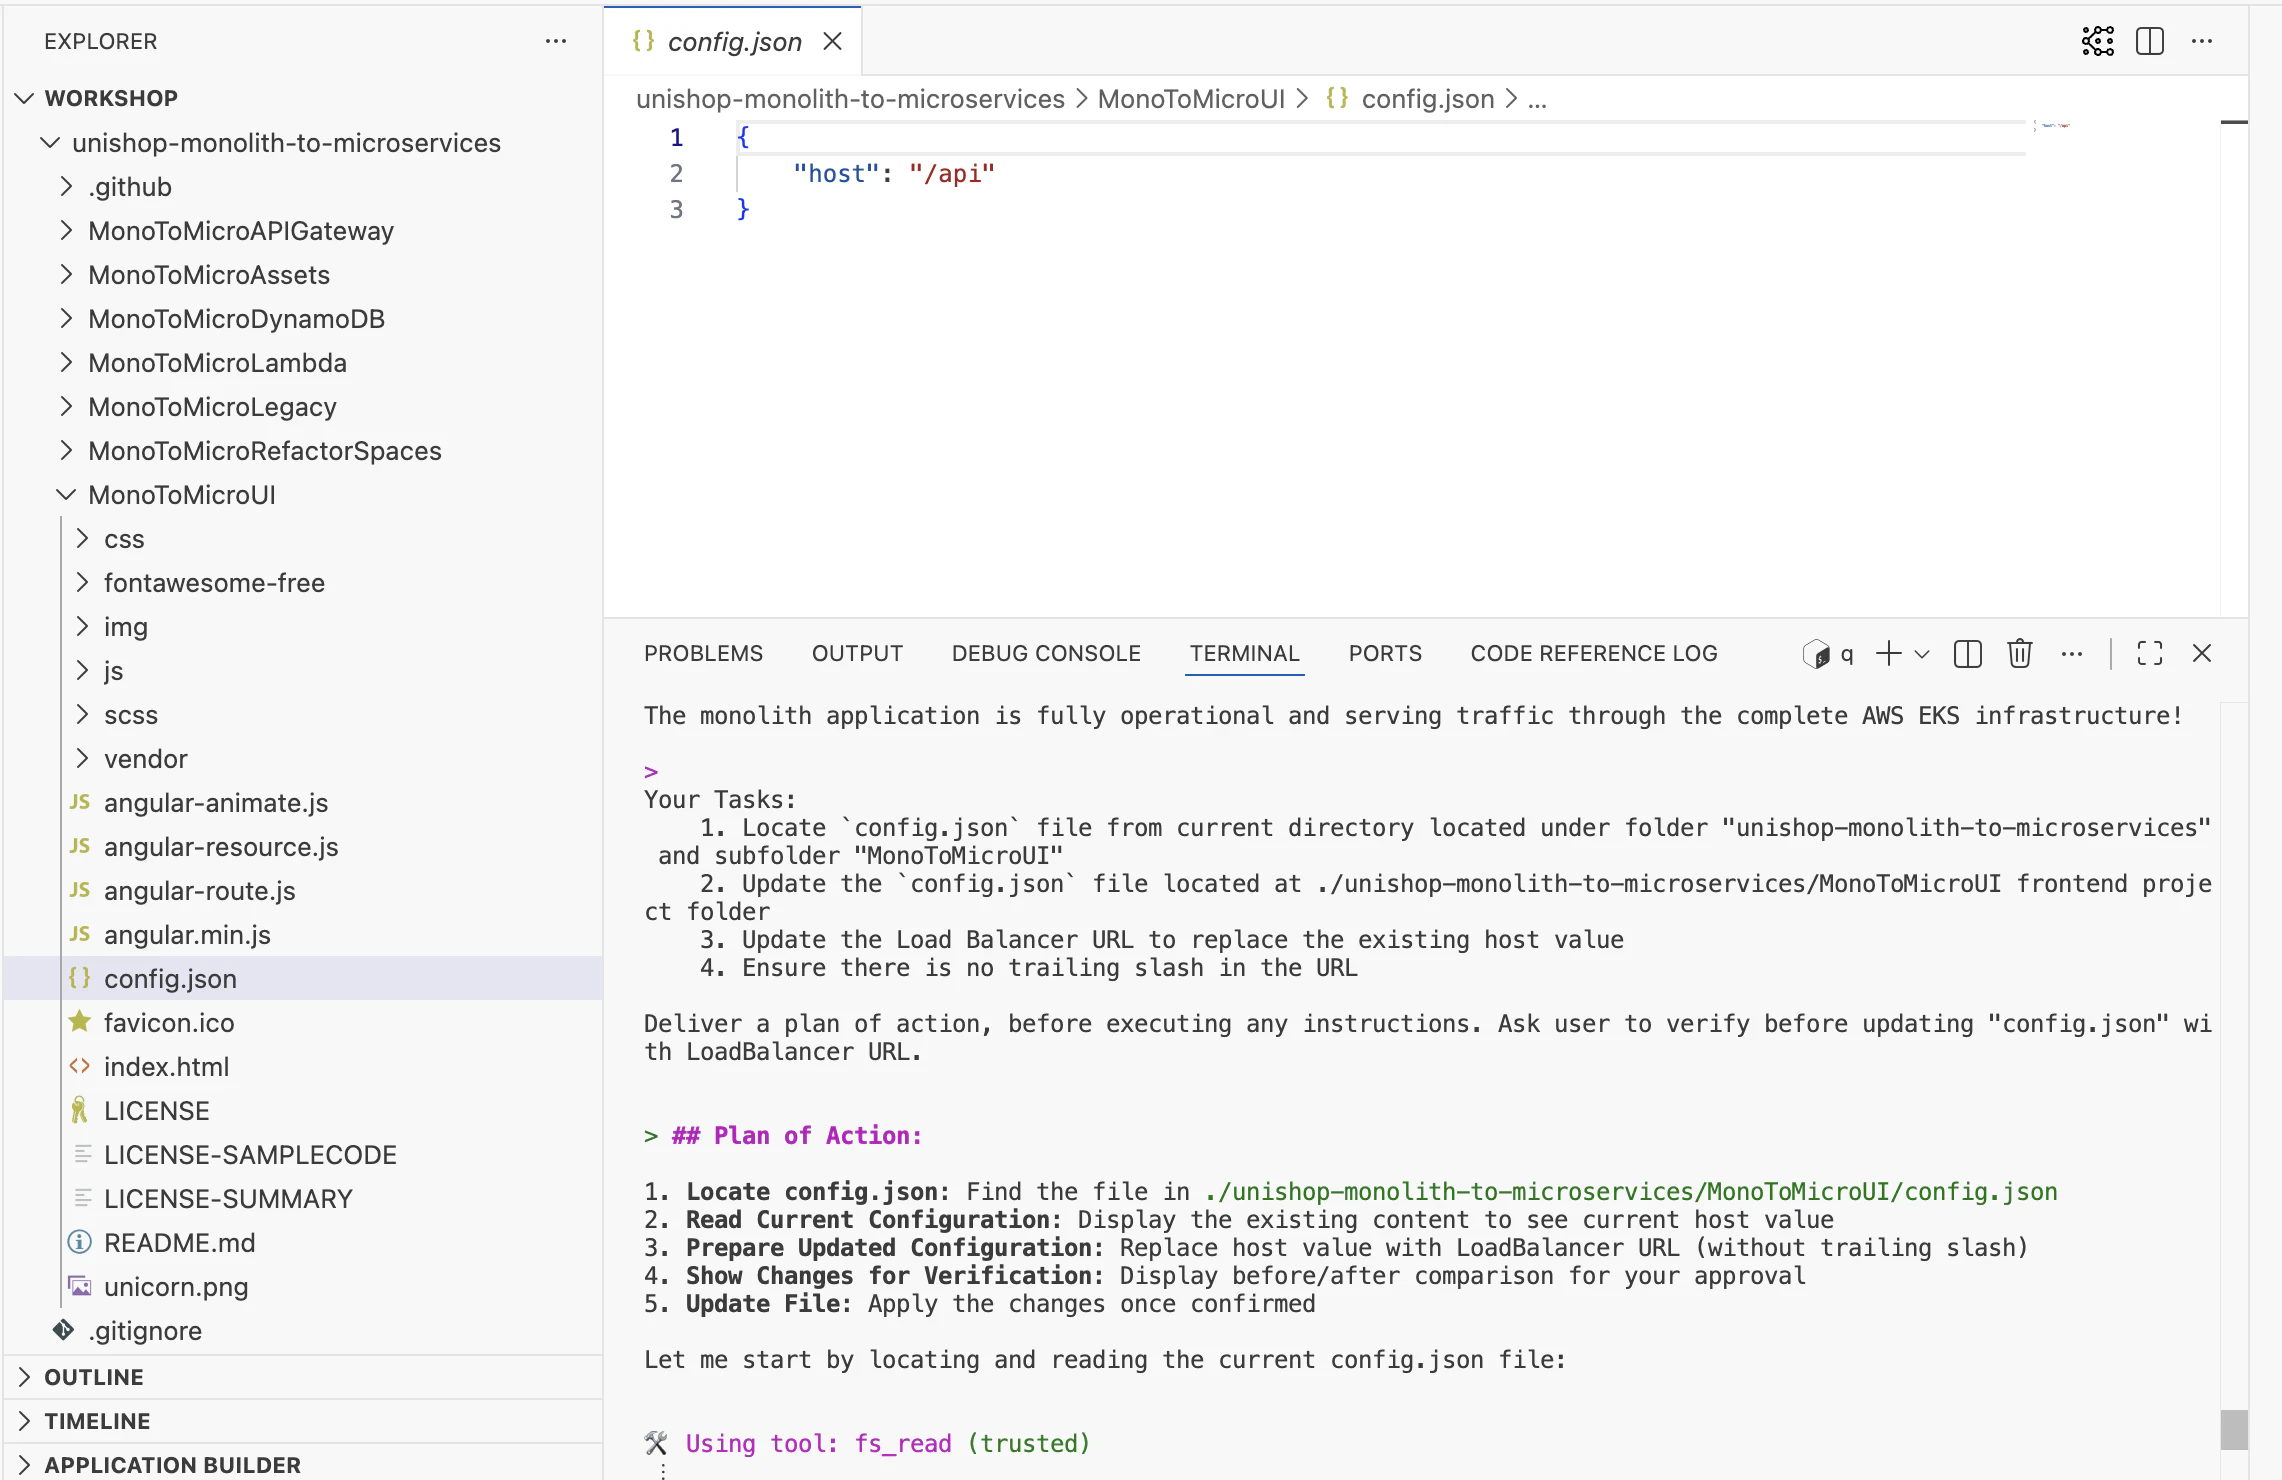
Task: Open the LICENSE file
Action: [x=303, y=1111]
